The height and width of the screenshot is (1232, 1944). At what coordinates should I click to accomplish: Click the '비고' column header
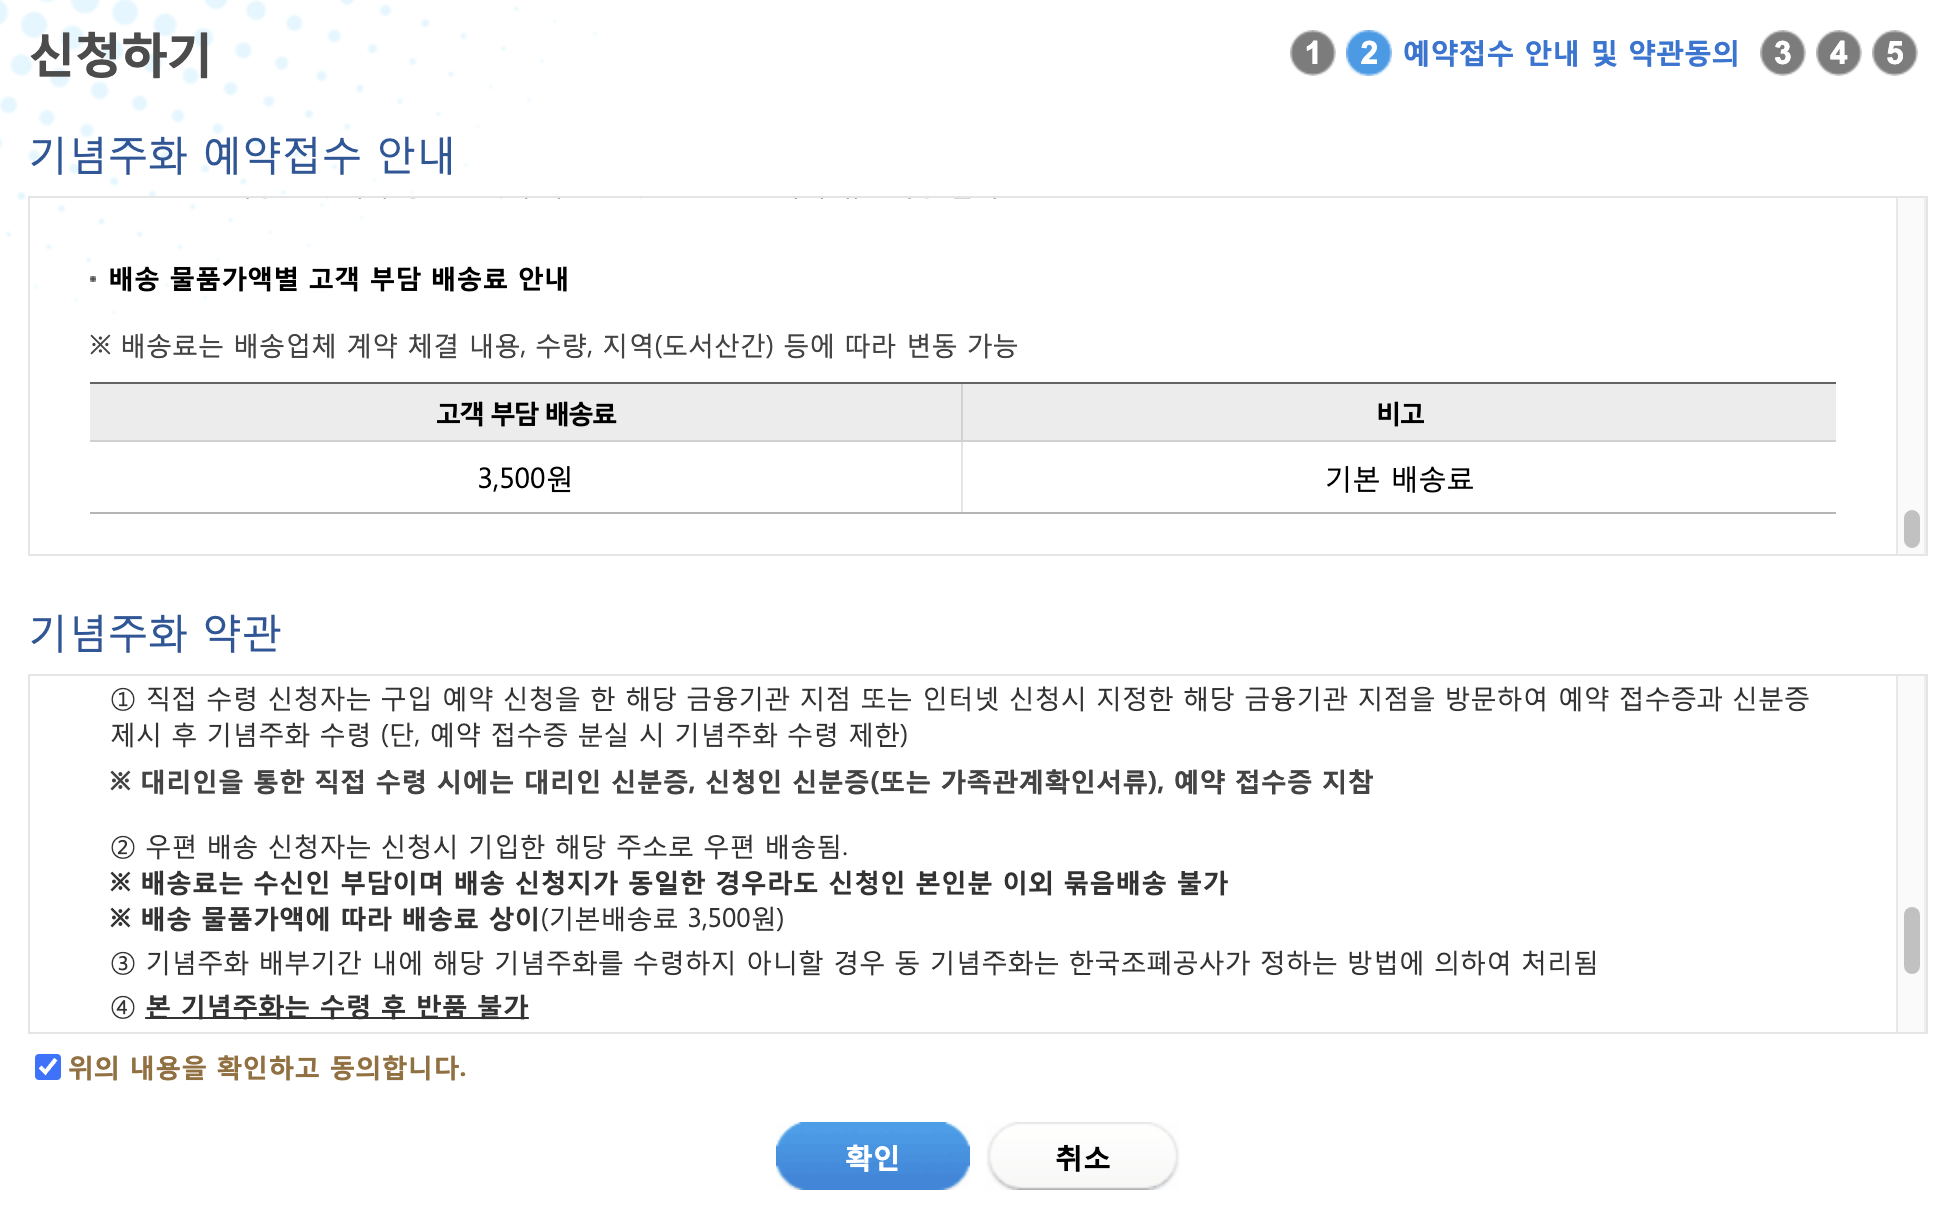tap(1399, 413)
